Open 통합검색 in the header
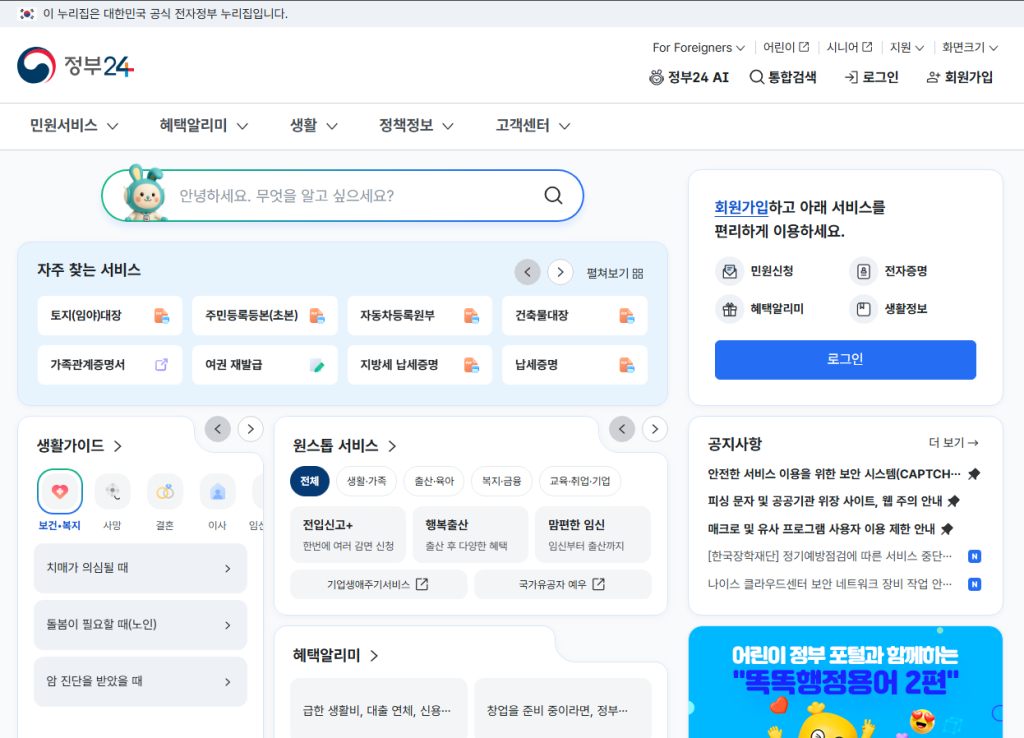 (782, 77)
